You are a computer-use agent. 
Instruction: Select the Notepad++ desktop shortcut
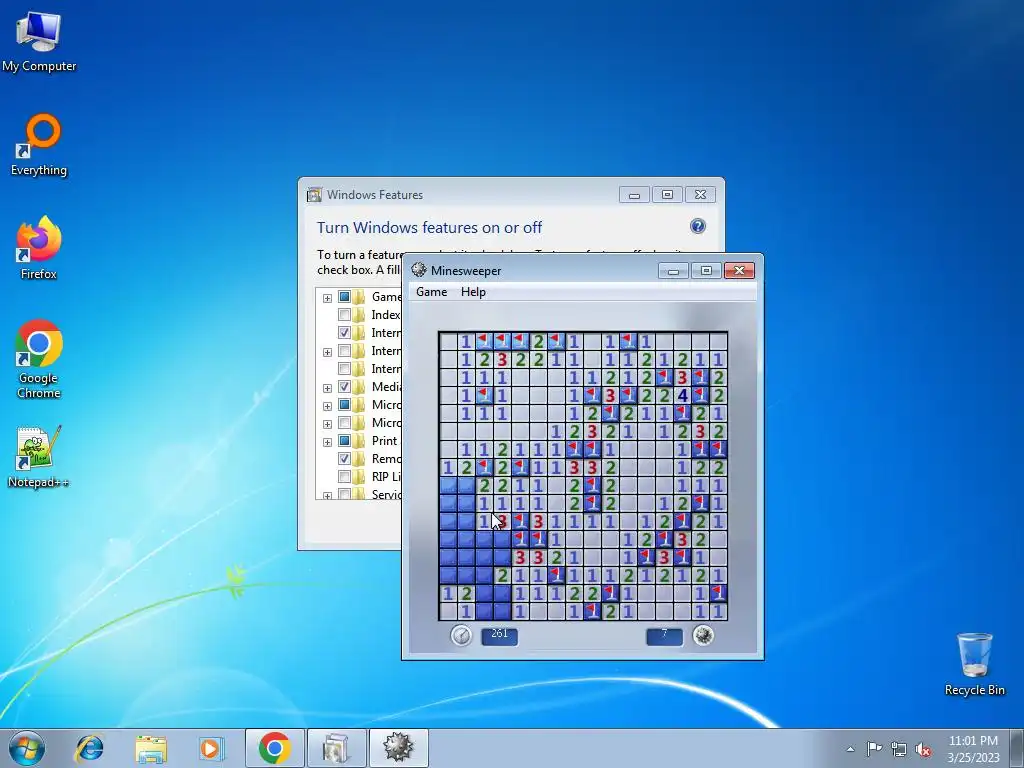coord(39,457)
